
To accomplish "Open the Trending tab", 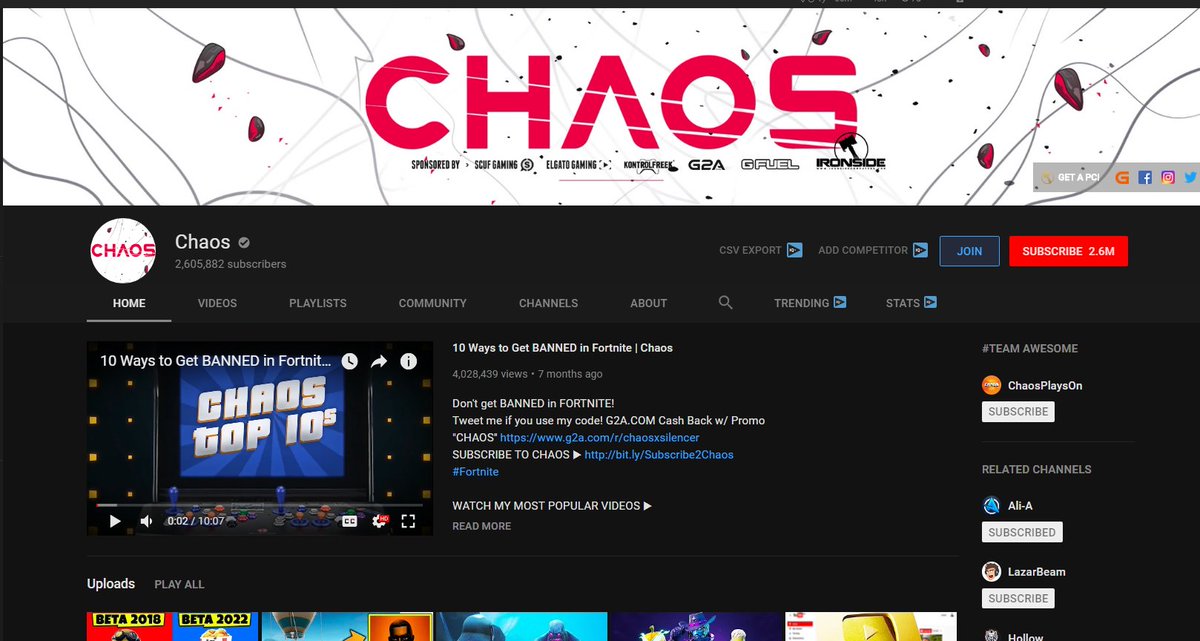I will 801,303.
